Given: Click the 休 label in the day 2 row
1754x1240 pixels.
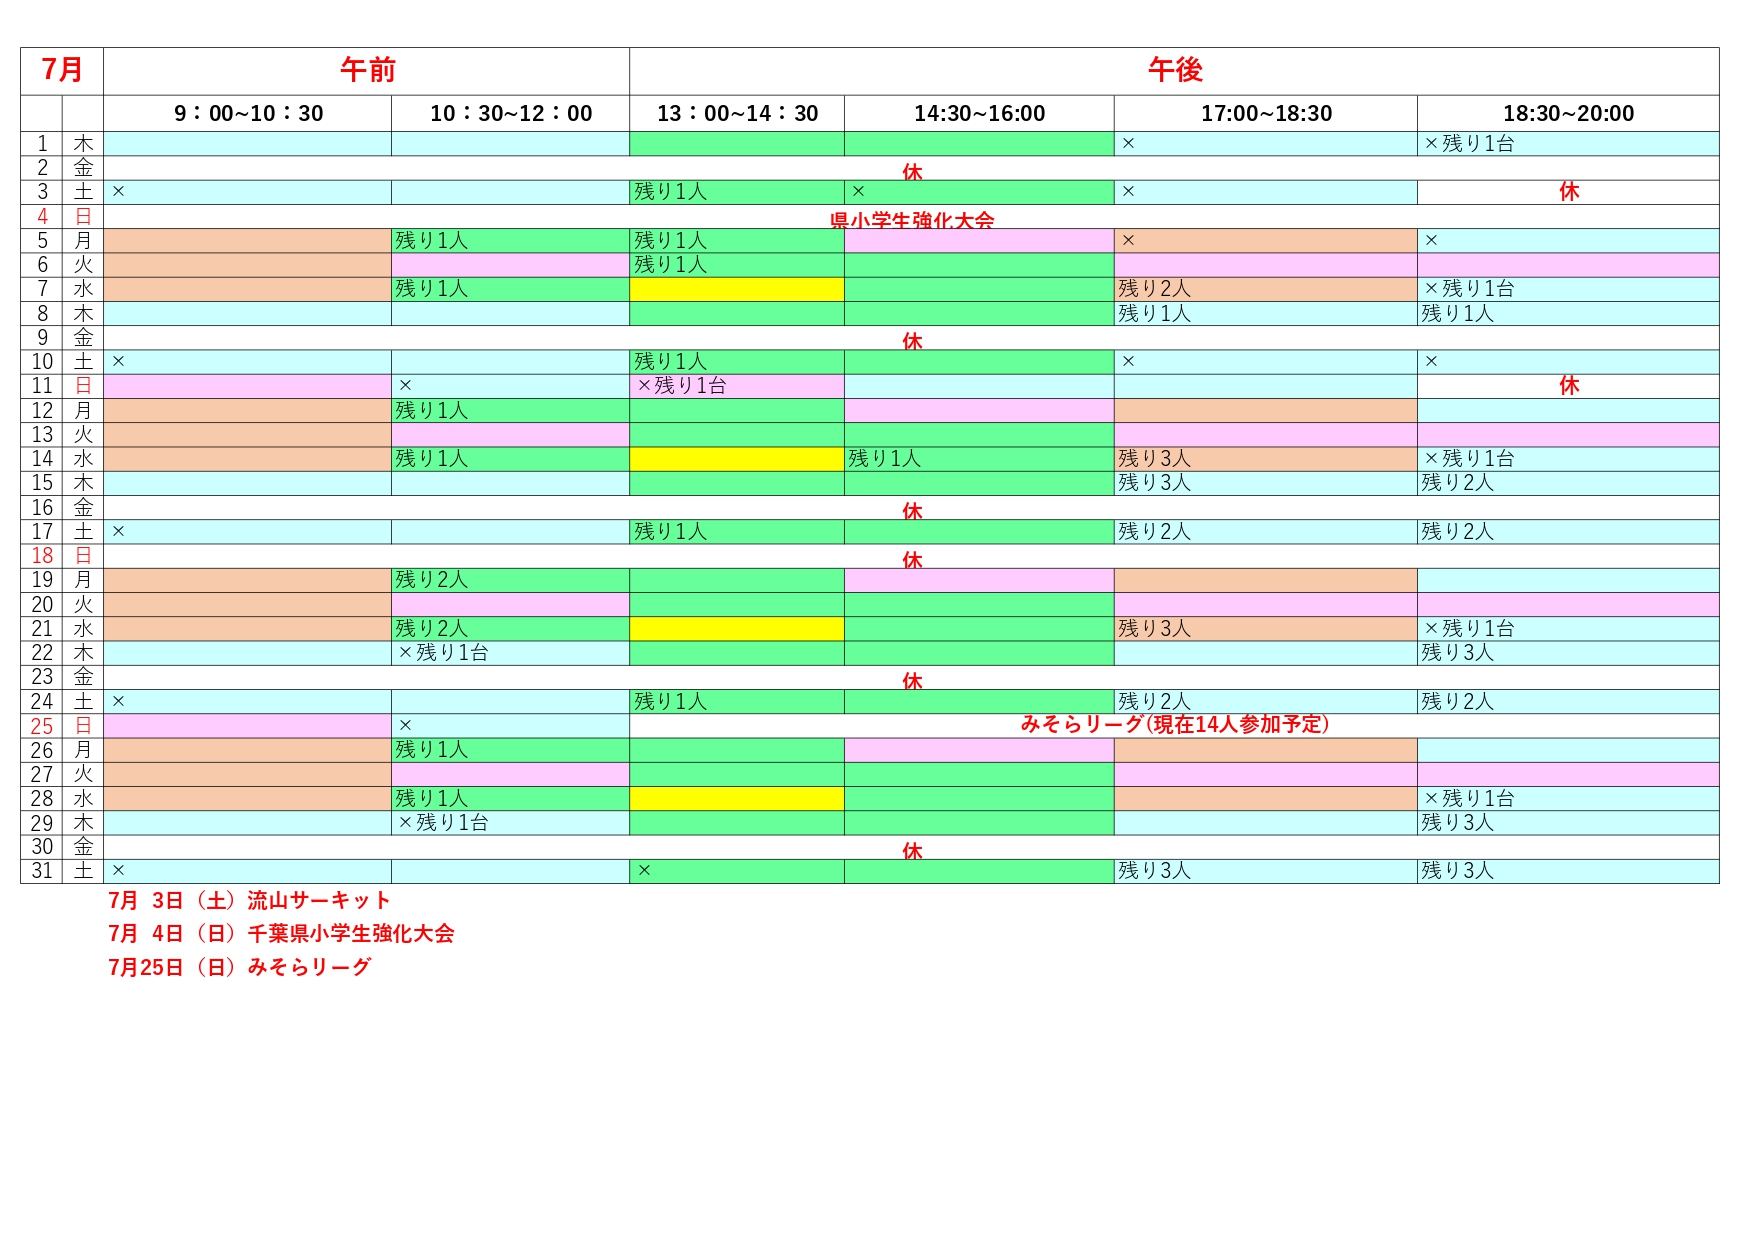Looking at the screenshot, I should 912,171.
